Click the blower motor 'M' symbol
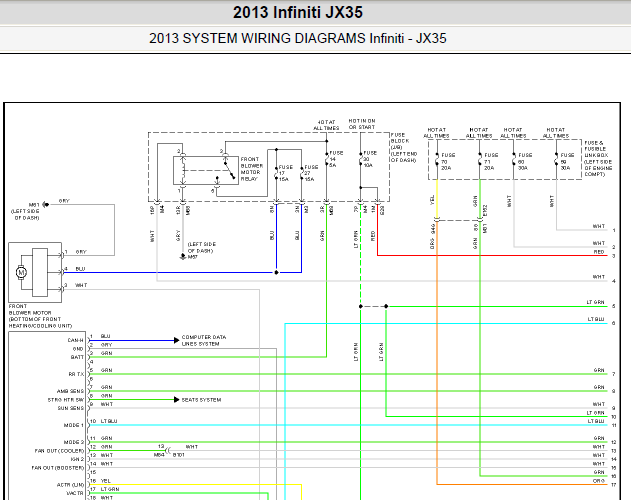Viewport: 631px width, 500px height. click(x=21, y=273)
